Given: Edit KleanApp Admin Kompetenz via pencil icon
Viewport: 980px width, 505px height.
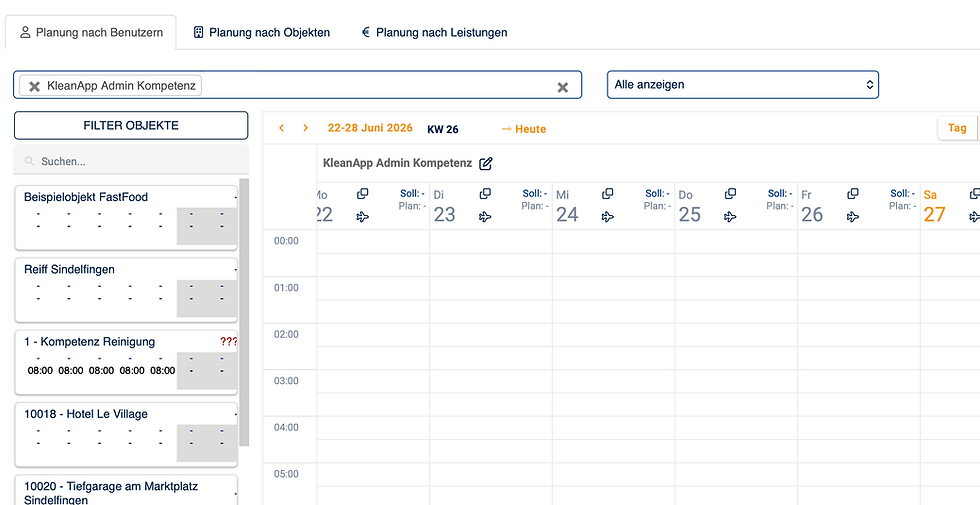Looking at the screenshot, I should pos(486,164).
